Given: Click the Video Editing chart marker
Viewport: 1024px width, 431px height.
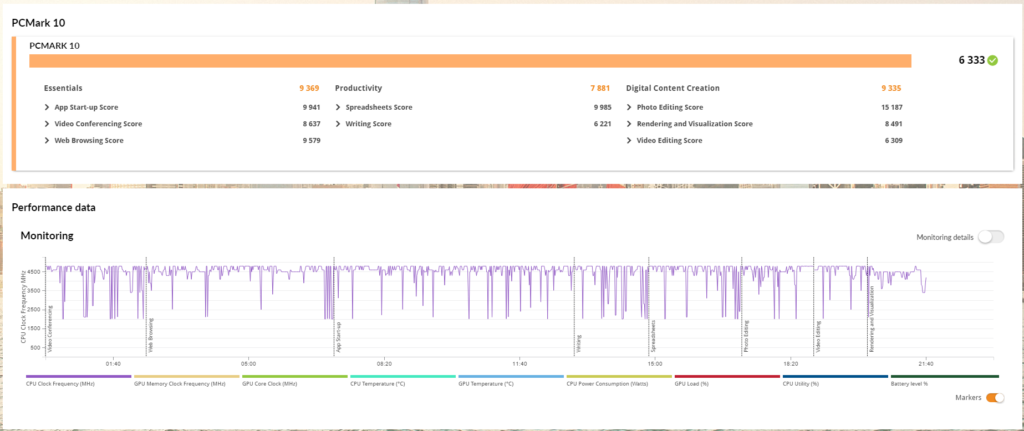Looking at the screenshot, I should (x=818, y=338).
